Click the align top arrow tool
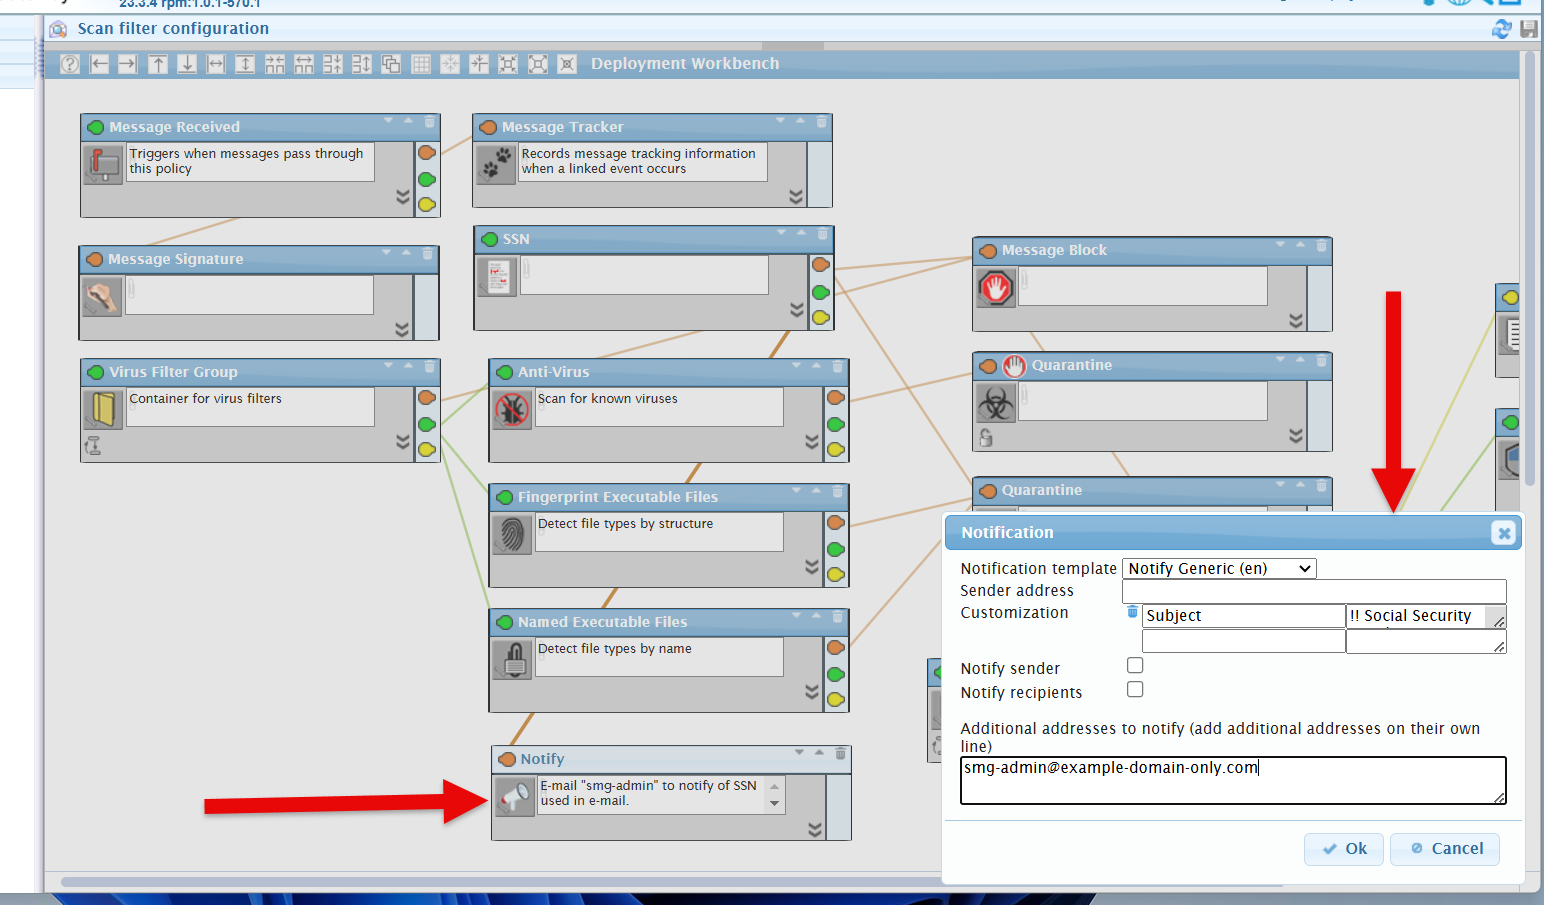1544x905 pixels. click(x=158, y=64)
